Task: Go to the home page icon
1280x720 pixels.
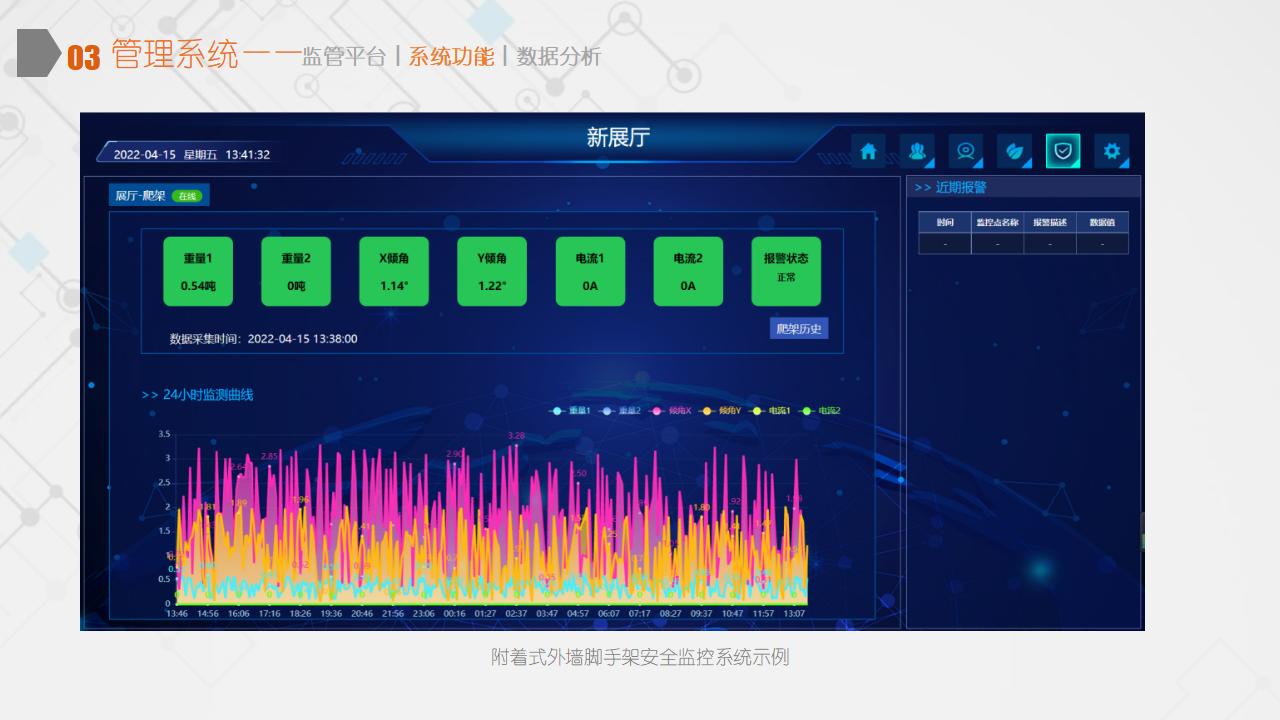Action: click(868, 151)
